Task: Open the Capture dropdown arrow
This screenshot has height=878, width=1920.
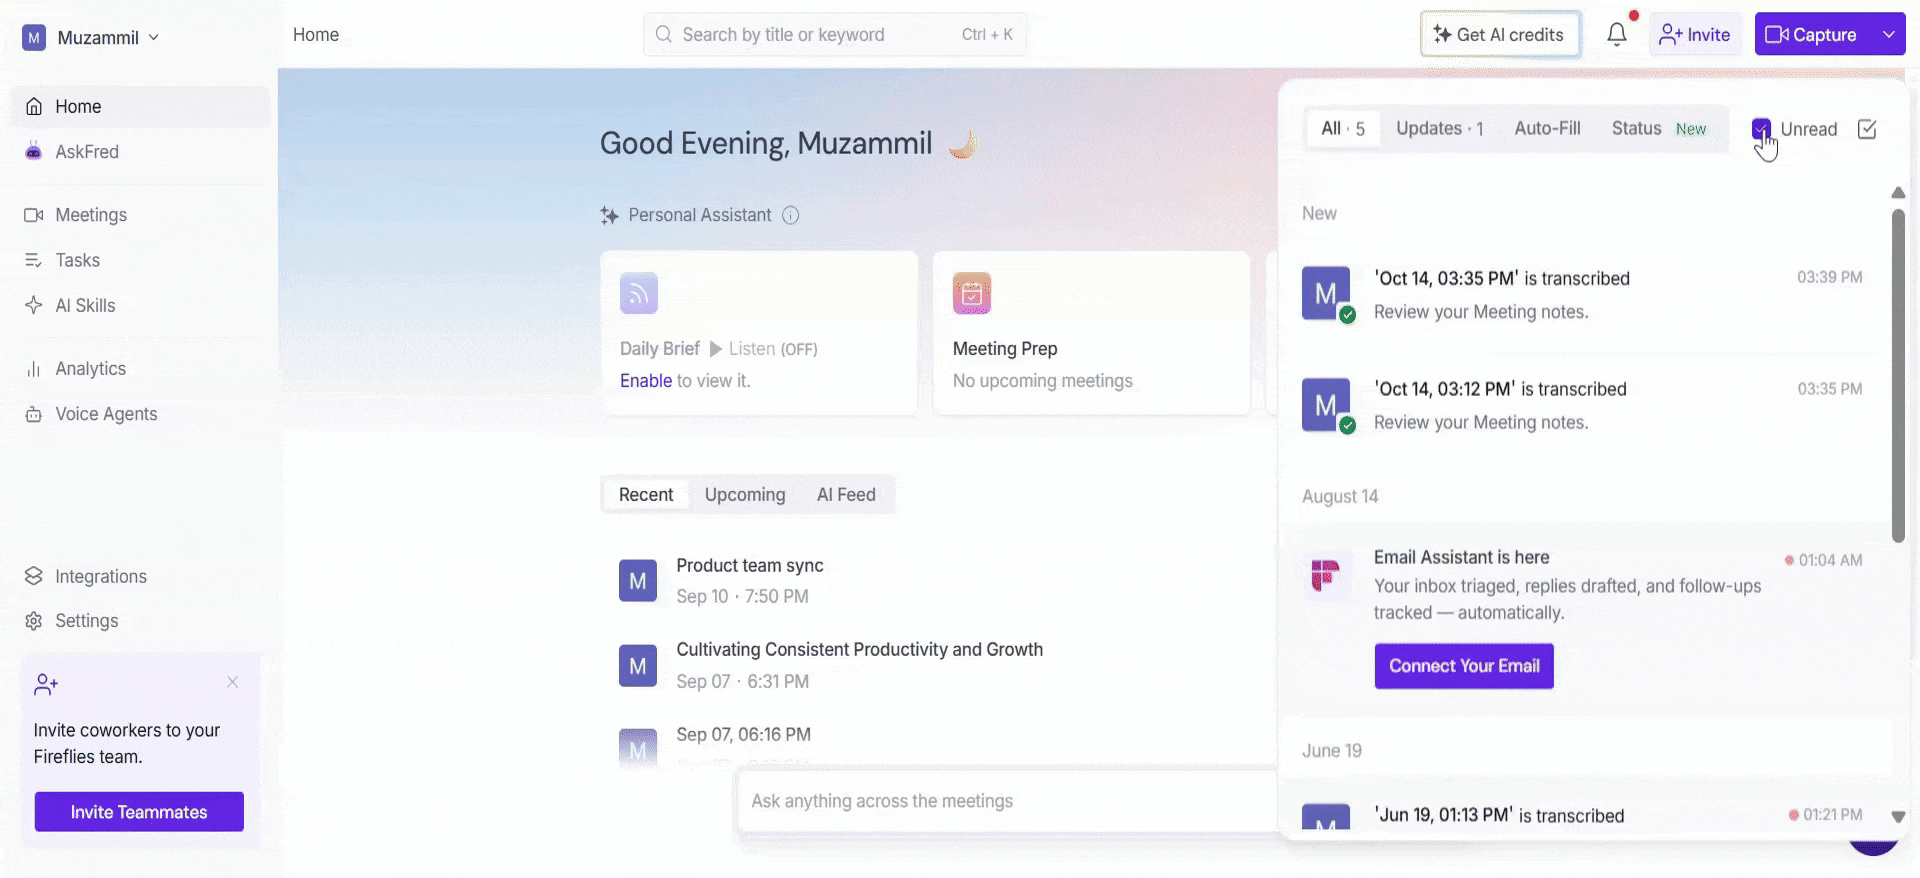Action: coord(1888,34)
